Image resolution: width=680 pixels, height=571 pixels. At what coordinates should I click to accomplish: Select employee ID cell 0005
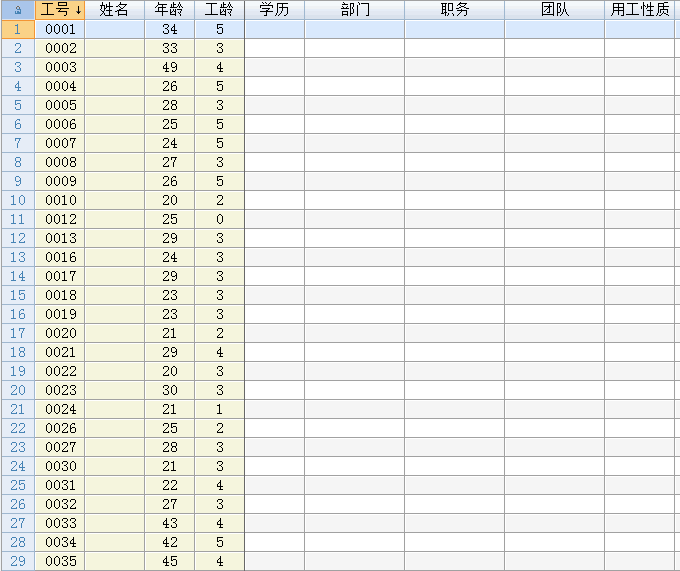point(60,105)
